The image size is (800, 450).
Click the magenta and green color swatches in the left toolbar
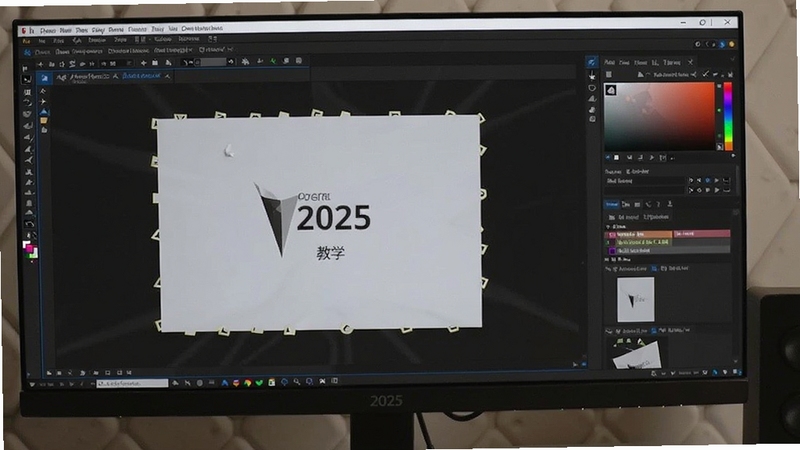click(x=30, y=249)
